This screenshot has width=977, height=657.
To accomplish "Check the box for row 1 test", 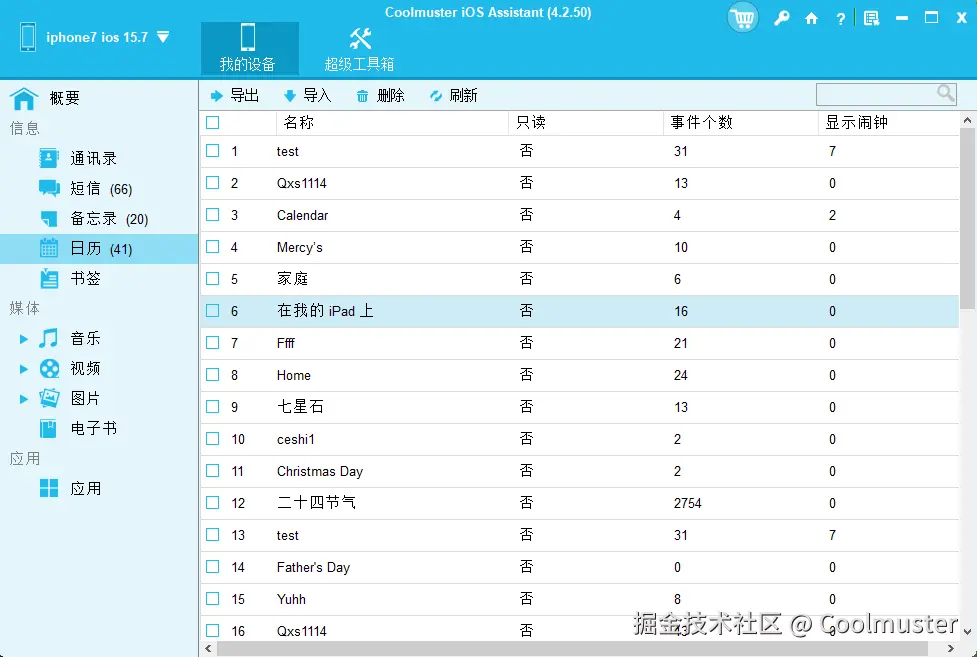I will point(212,151).
